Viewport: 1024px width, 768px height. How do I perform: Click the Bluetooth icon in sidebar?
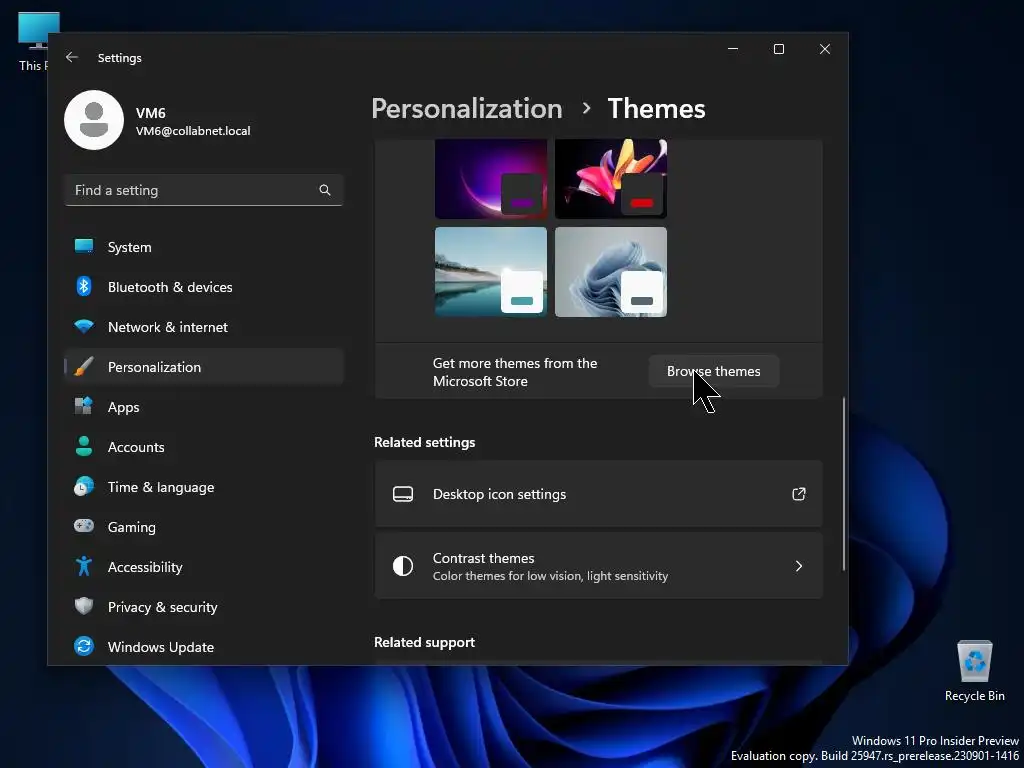click(x=84, y=286)
